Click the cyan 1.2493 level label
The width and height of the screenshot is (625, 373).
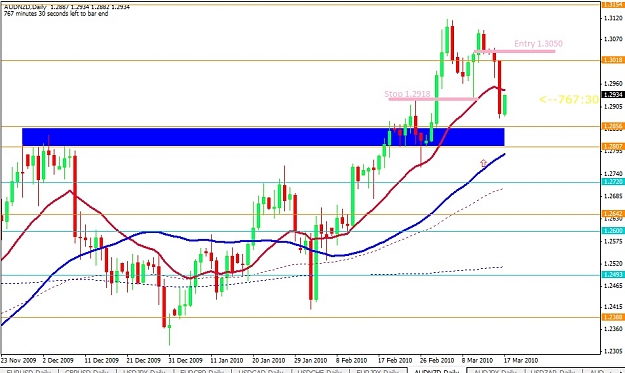[612, 275]
